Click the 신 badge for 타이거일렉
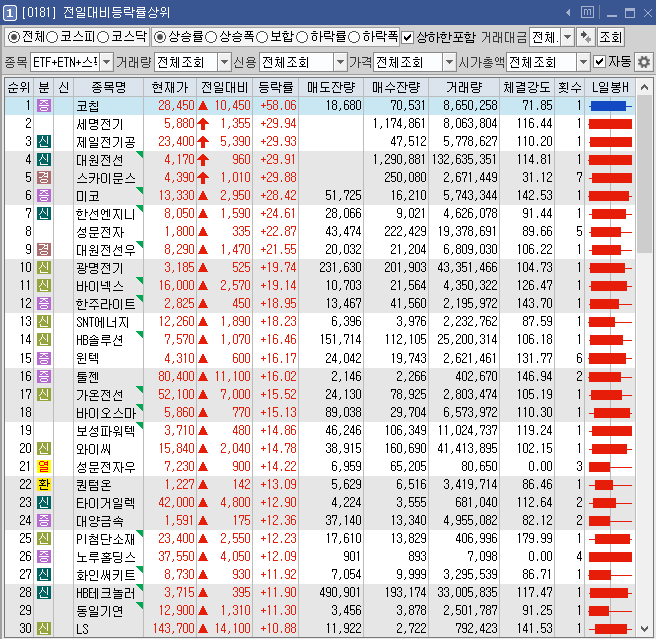This screenshot has height=639, width=656. [x=44, y=502]
